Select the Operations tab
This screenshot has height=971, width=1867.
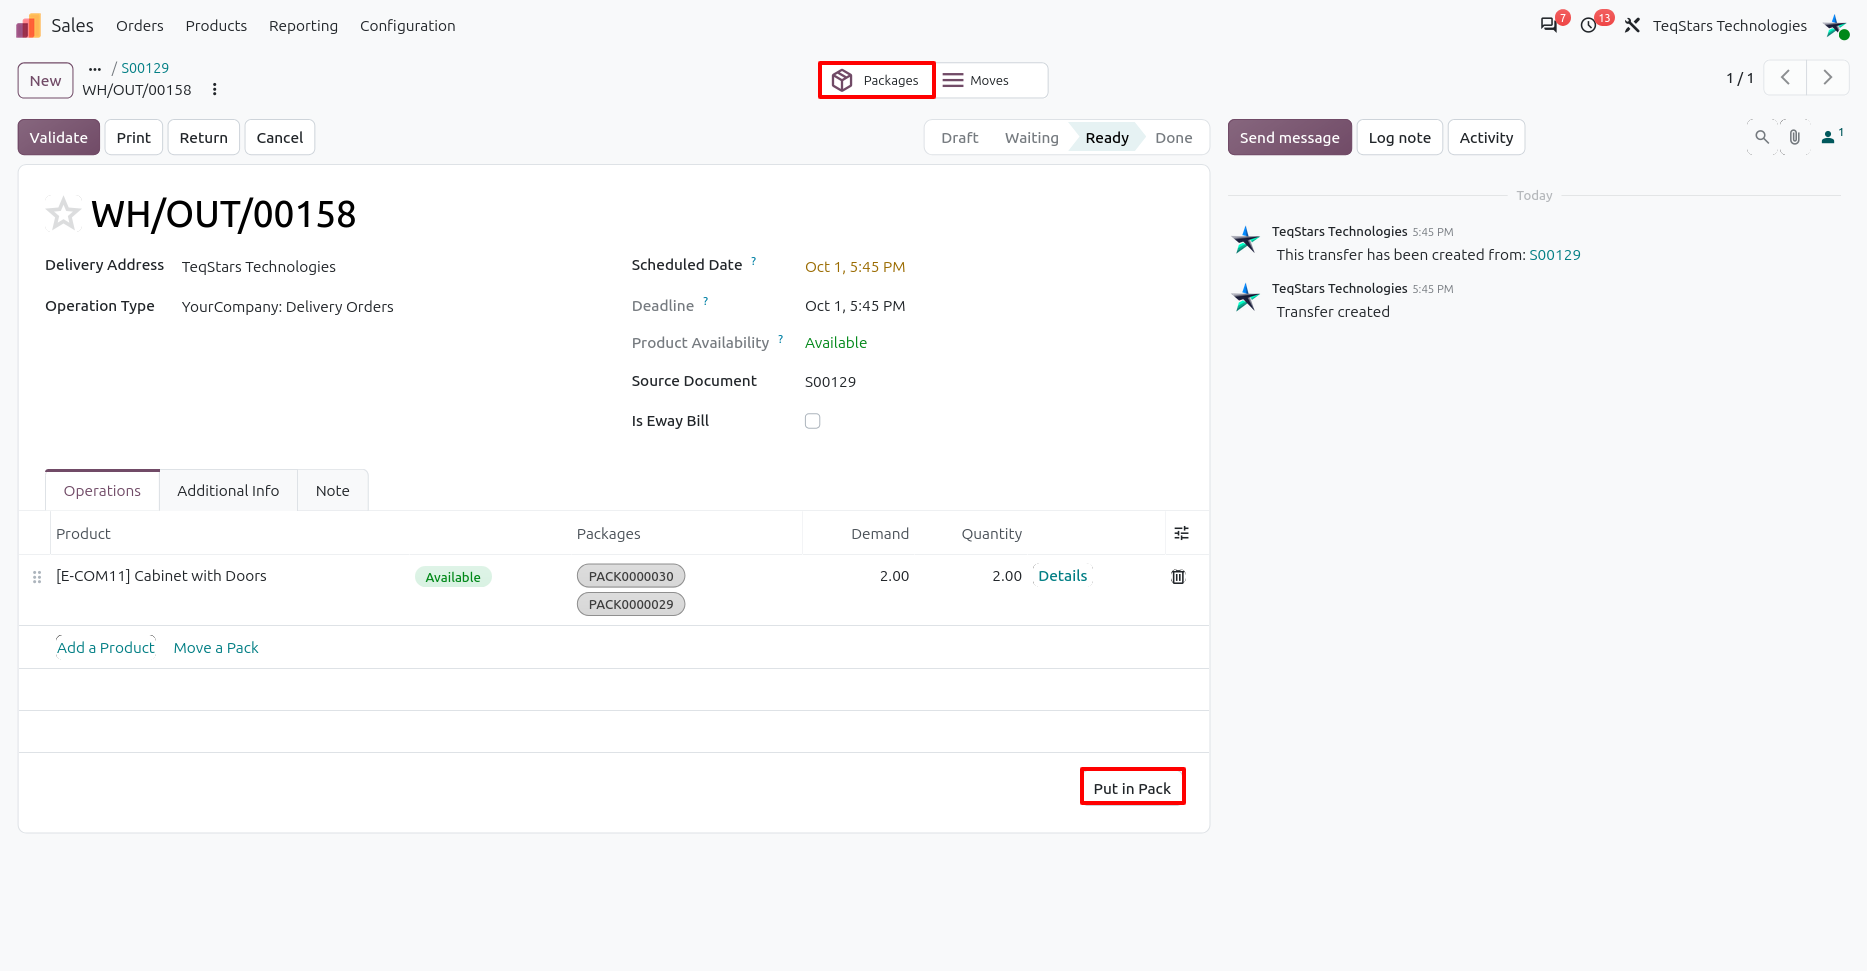102,490
